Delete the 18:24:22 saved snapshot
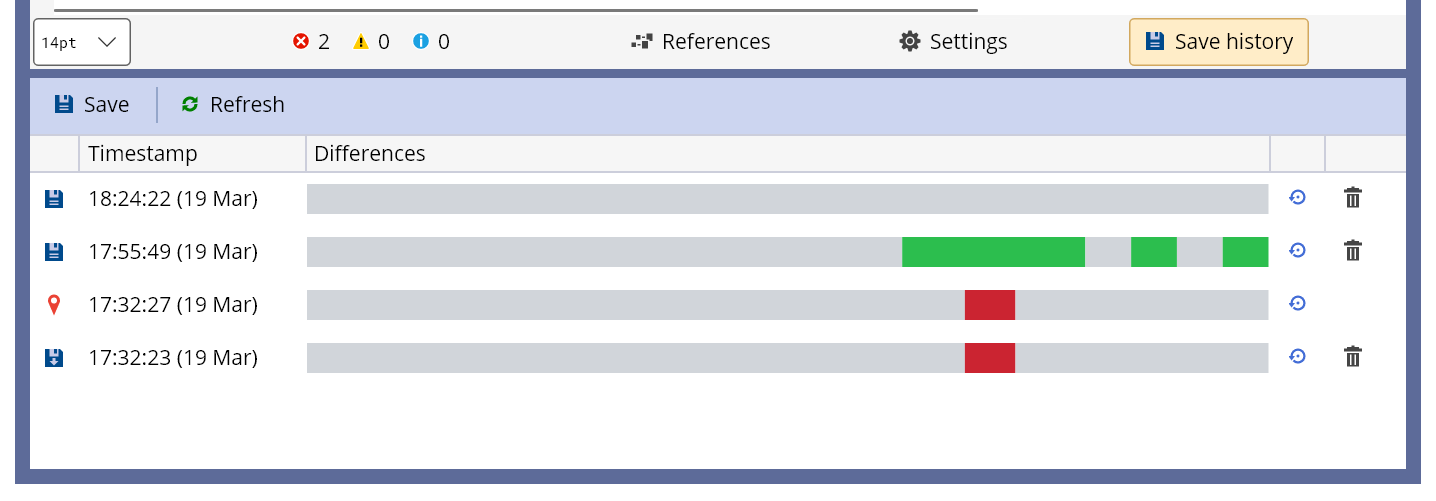1436x501 pixels. [x=1353, y=198]
